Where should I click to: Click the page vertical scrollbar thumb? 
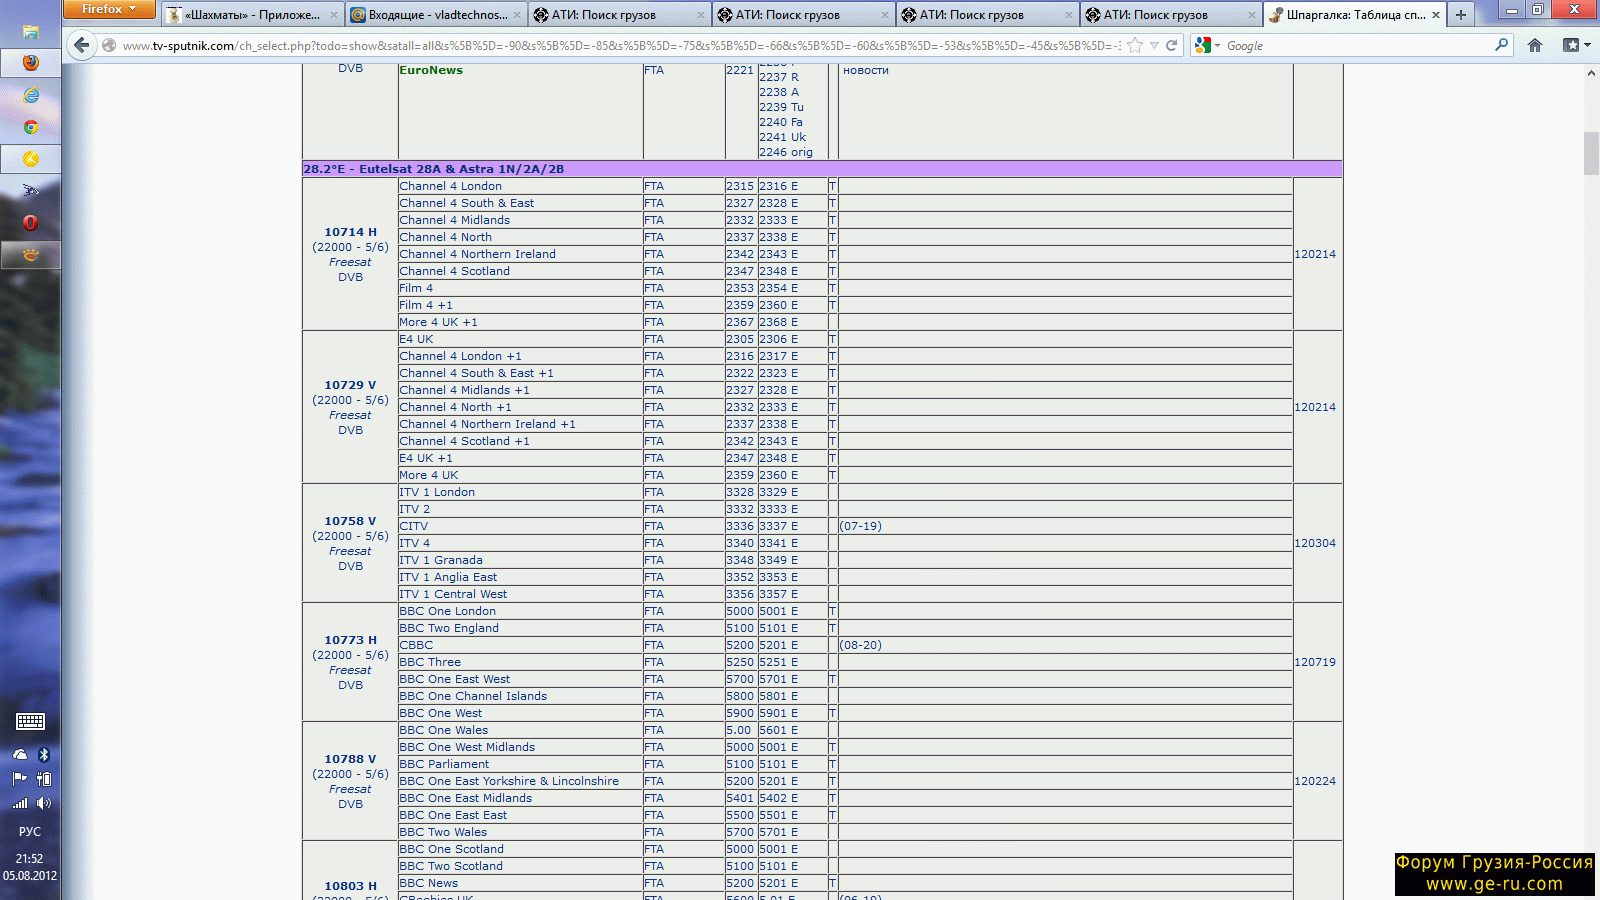tap(1591, 153)
